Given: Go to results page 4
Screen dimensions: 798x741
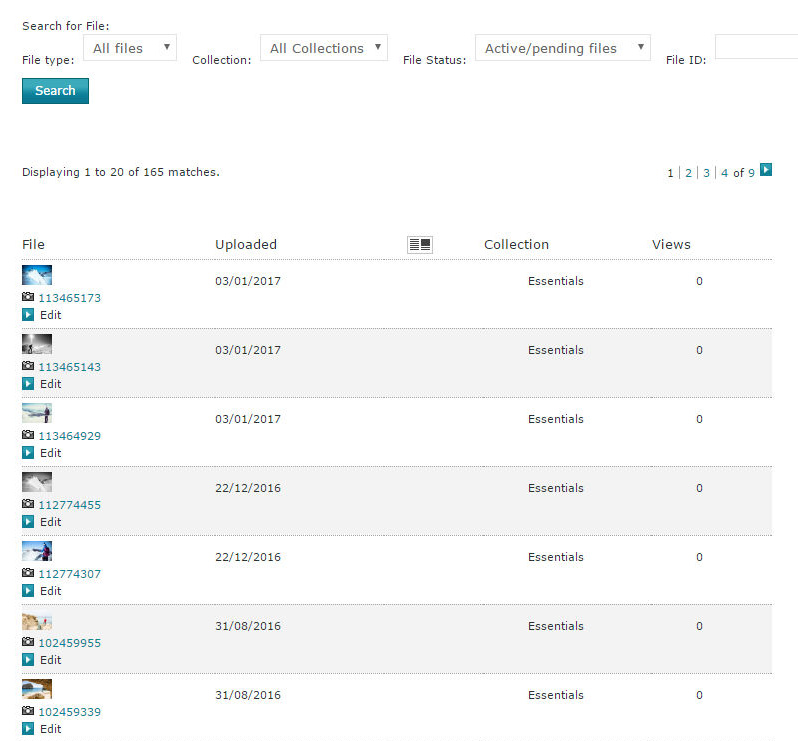Looking at the screenshot, I should tap(724, 173).
